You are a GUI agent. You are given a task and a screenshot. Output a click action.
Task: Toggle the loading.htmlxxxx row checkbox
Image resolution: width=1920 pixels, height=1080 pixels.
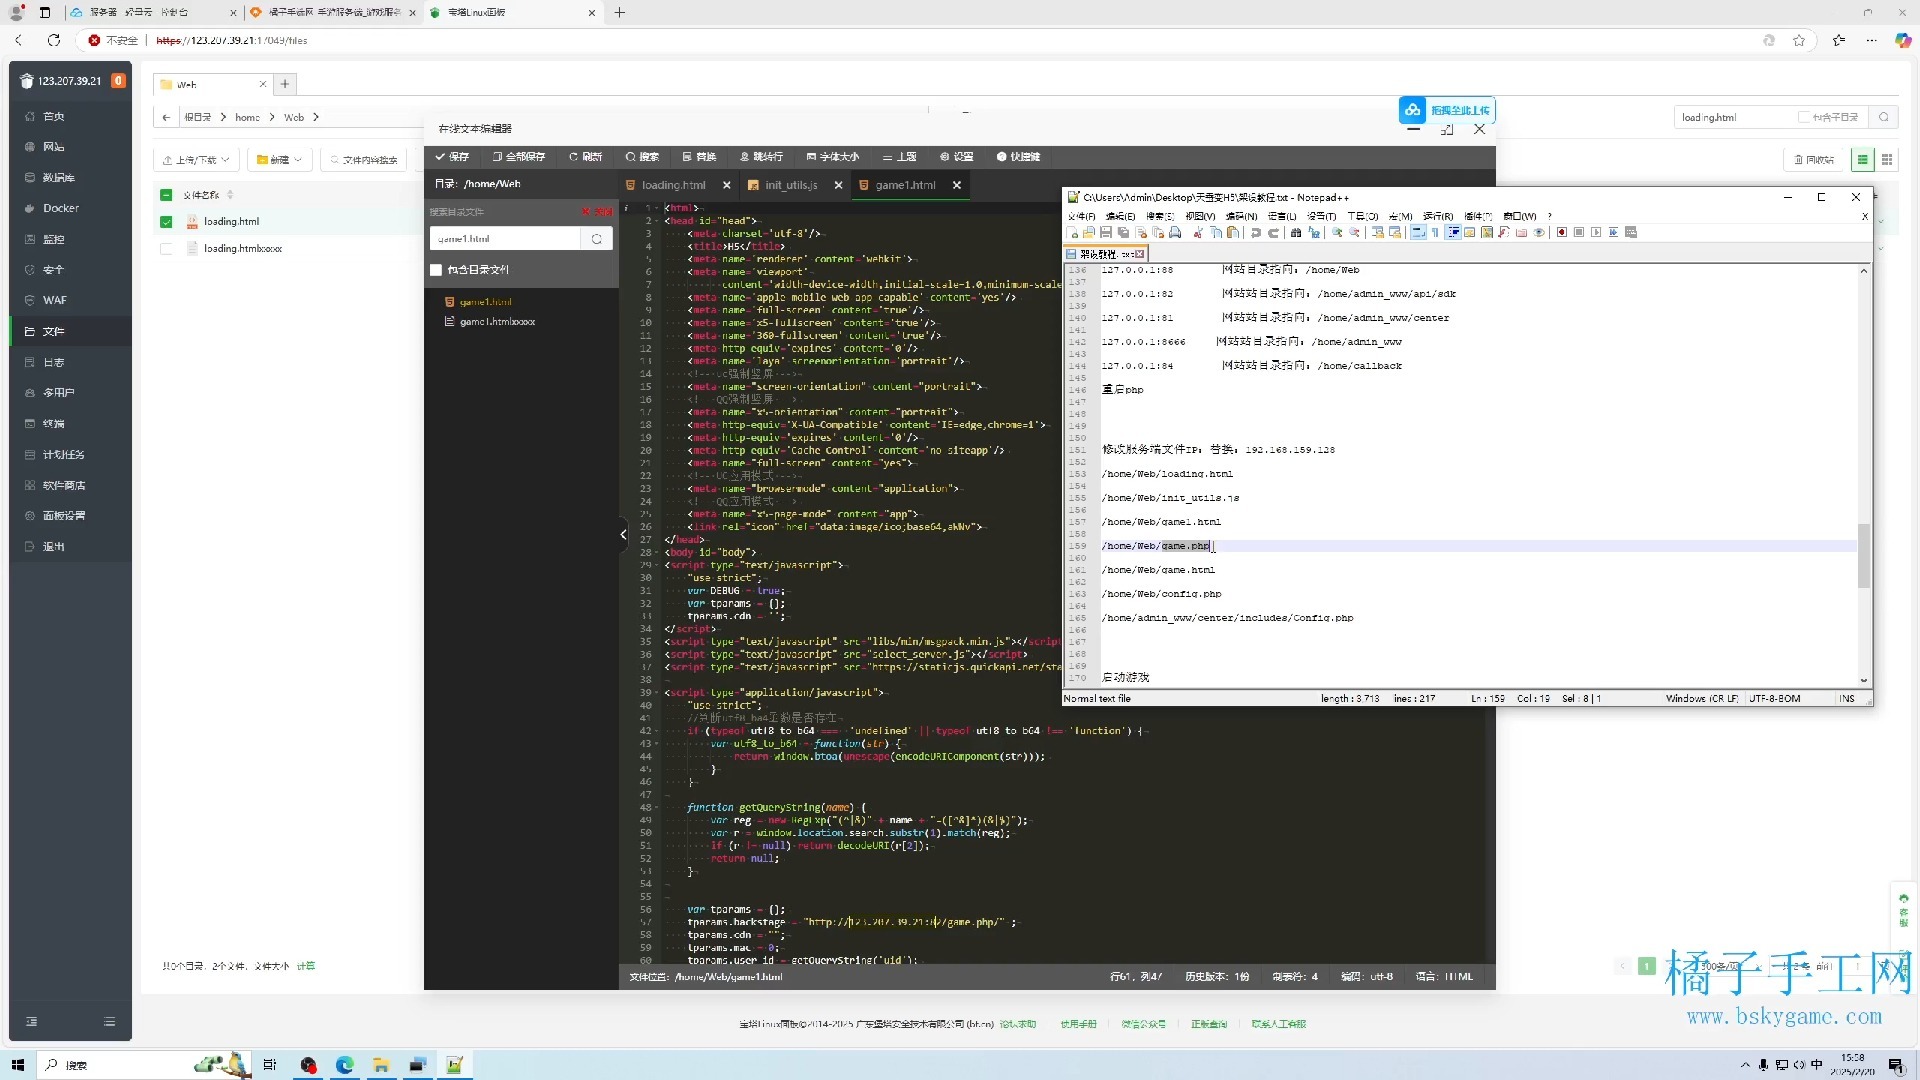coord(166,249)
